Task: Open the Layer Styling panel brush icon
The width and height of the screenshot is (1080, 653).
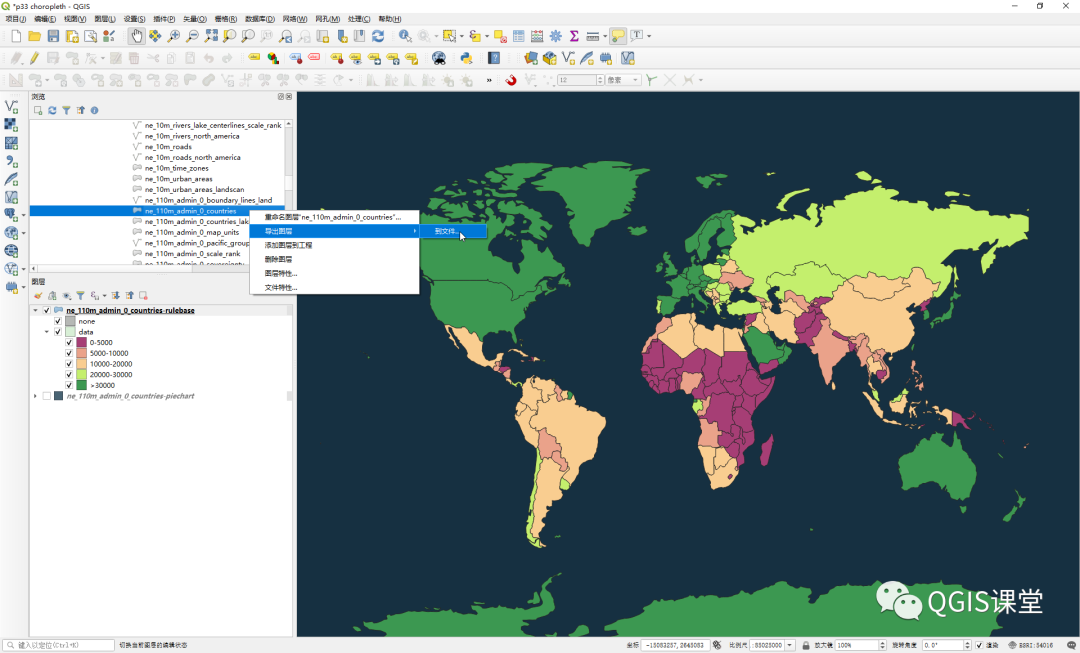Action: coord(37,295)
